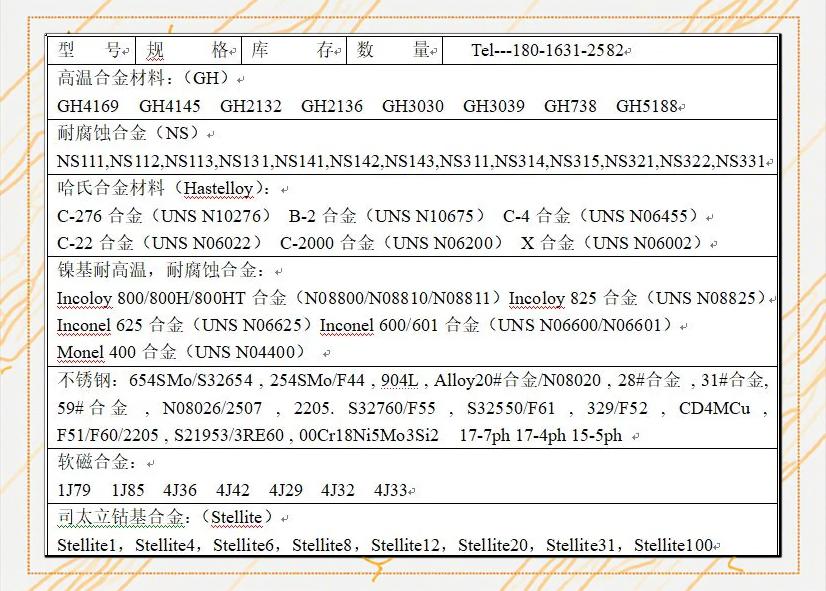Click C-4 合金(UNS N06455)
Screen dimensions: 826x591
click(x=602, y=216)
